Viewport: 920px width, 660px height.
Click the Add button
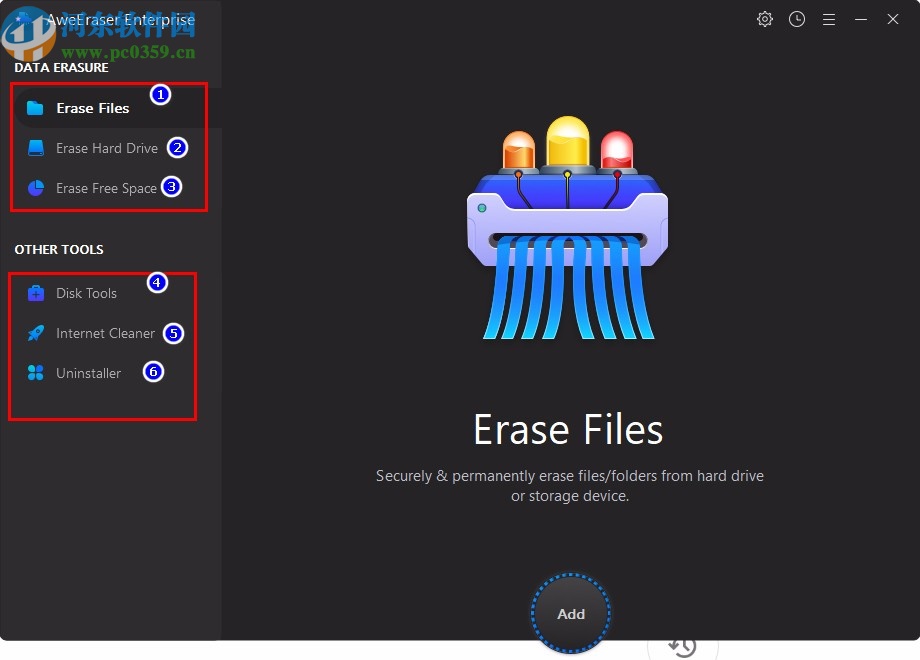coord(570,614)
